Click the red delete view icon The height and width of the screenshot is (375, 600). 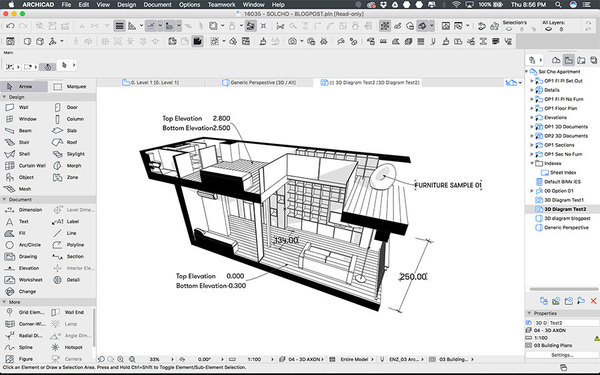[x=593, y=301]
